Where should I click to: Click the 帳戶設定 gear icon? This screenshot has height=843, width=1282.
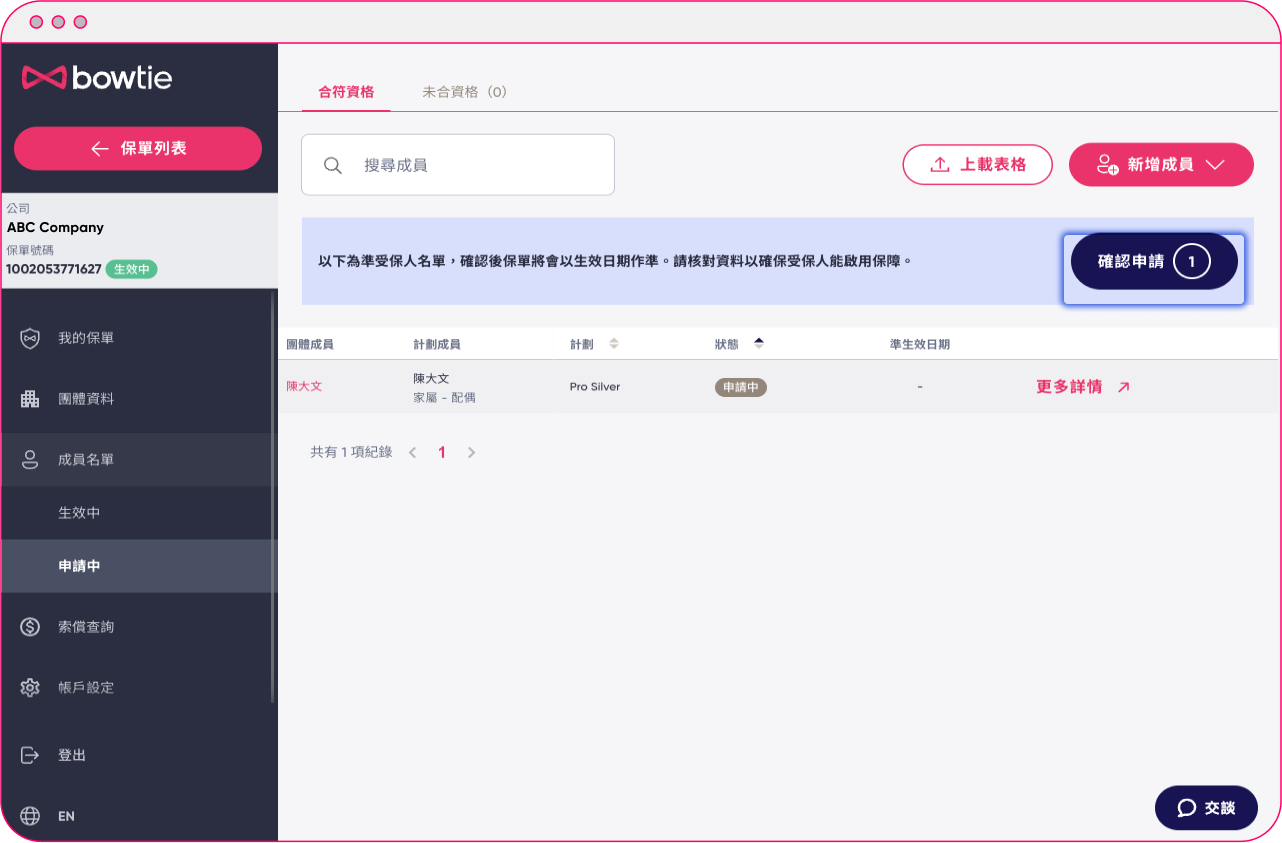point(30,688)
